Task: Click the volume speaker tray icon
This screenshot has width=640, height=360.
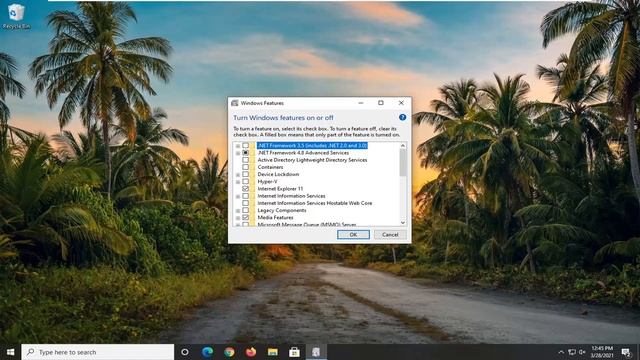Action: (582, 352)
